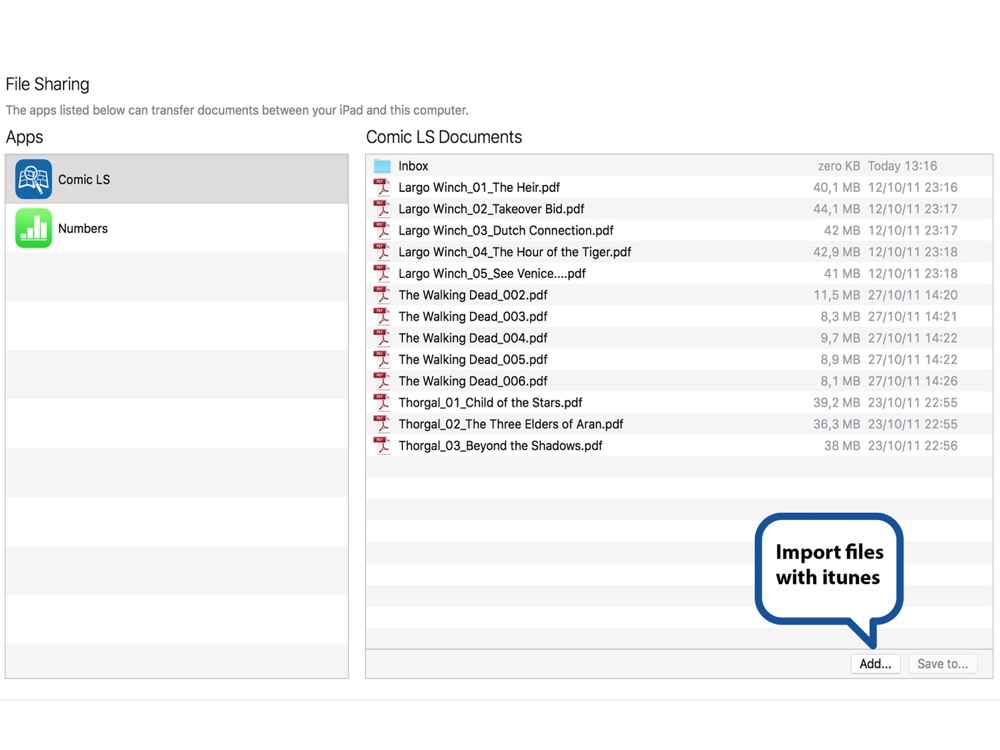Select Largo Winch_04_The Hour of the Tiger.pdf
The width and height of the screenshot is (1000, 750).
coord(515,252)
